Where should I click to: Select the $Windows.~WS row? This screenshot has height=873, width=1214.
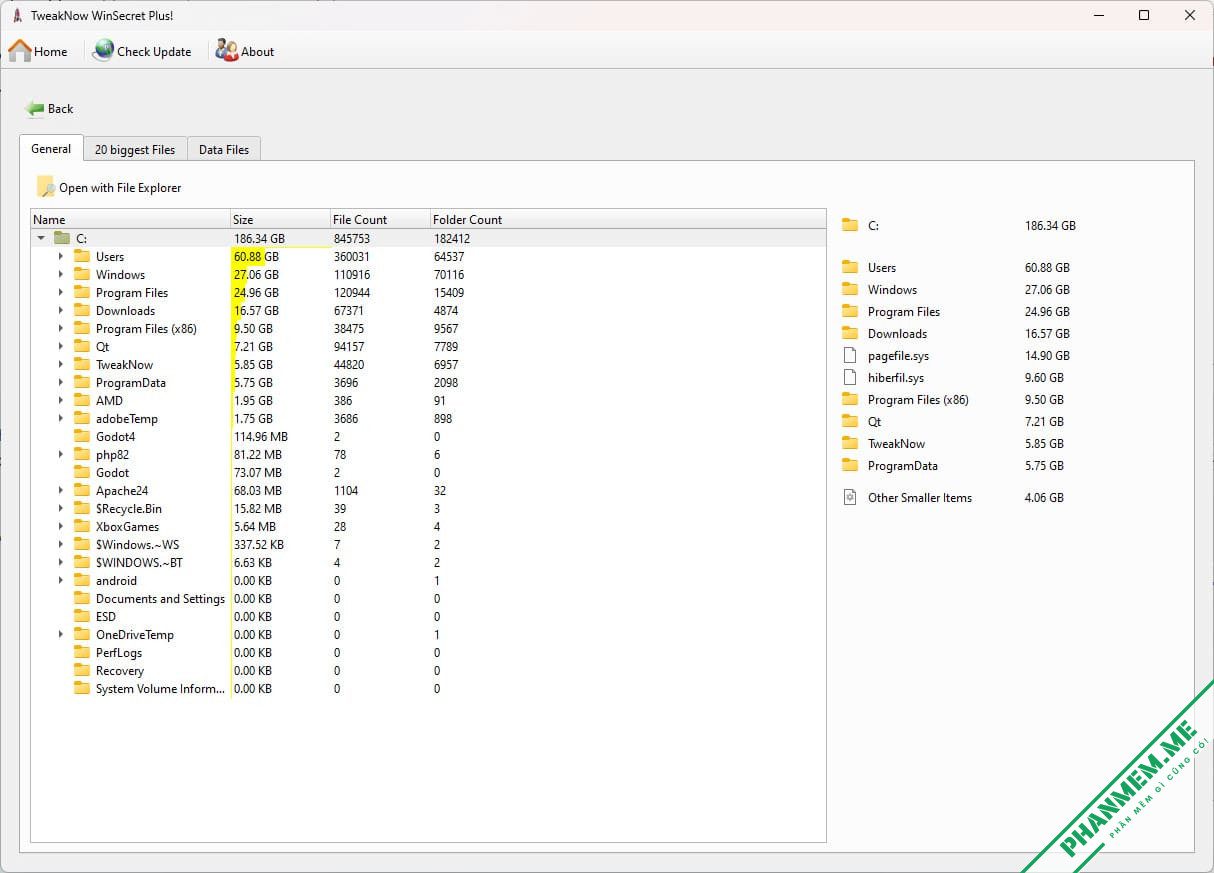click(428, 544)
